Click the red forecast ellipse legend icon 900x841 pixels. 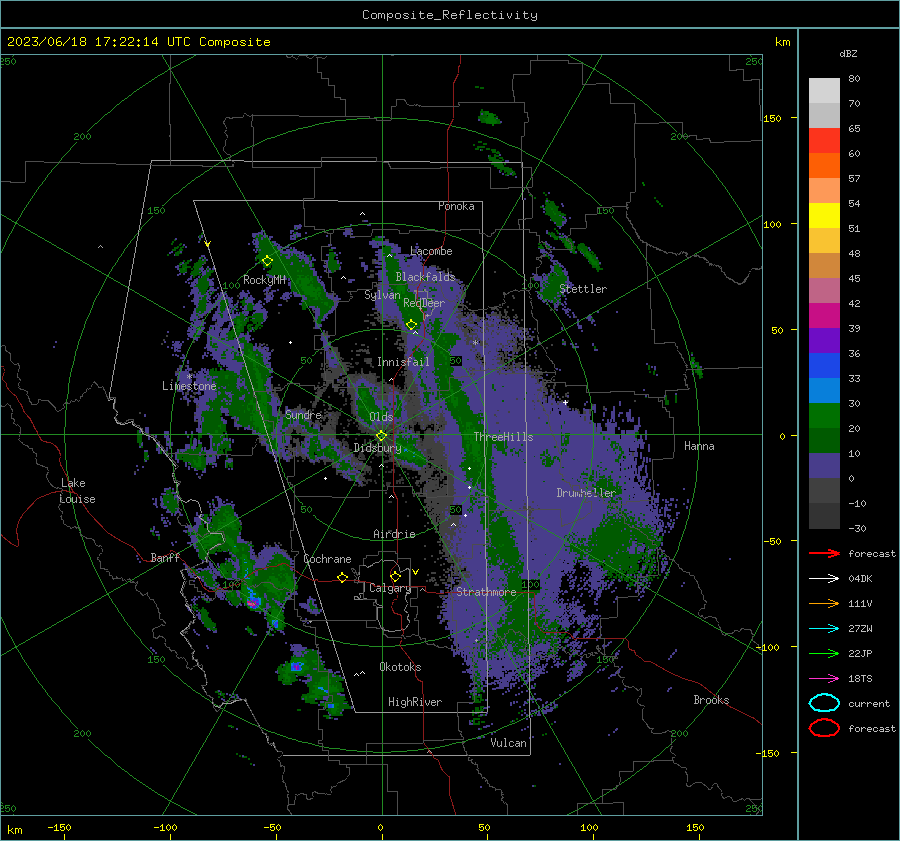point(824,728)
